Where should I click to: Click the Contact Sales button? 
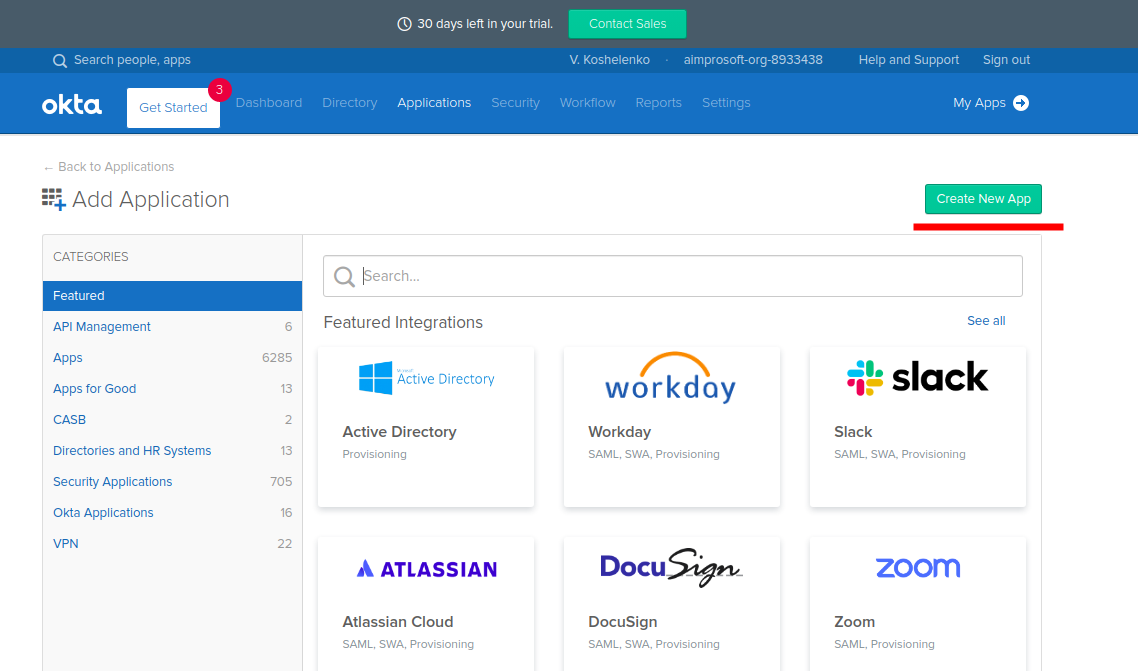[x=627, y=24]
